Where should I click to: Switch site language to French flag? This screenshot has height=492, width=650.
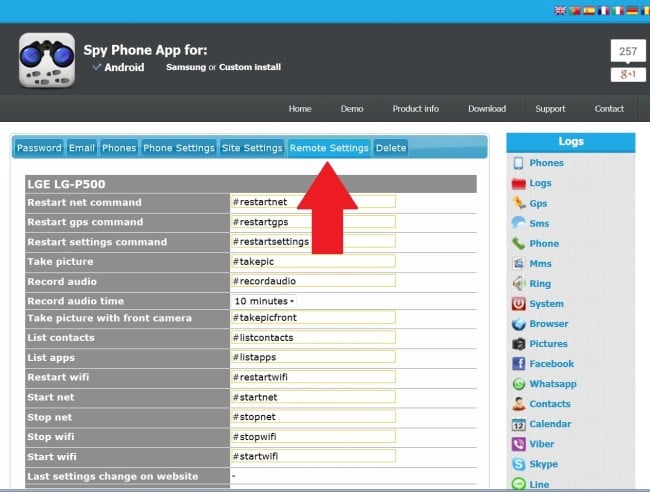pyautogui.click(x=604, y=11)
